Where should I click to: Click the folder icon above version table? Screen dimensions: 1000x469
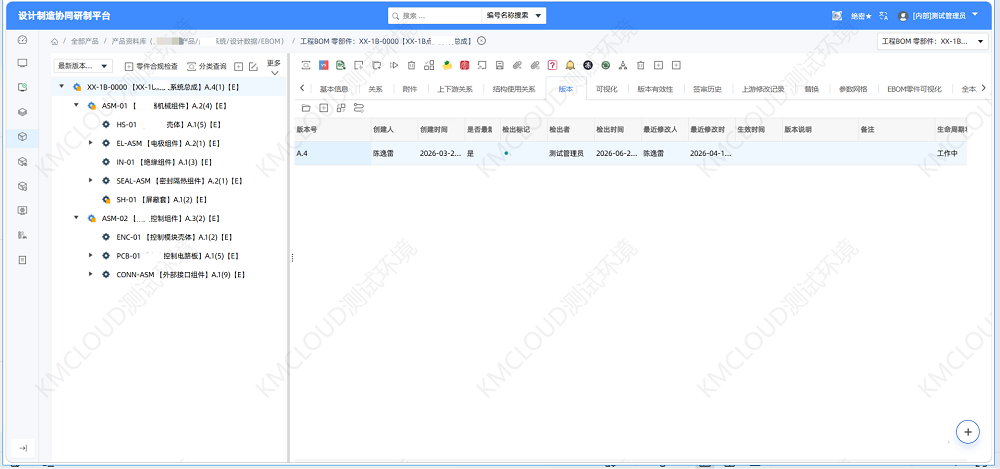[x=306, y=108]
